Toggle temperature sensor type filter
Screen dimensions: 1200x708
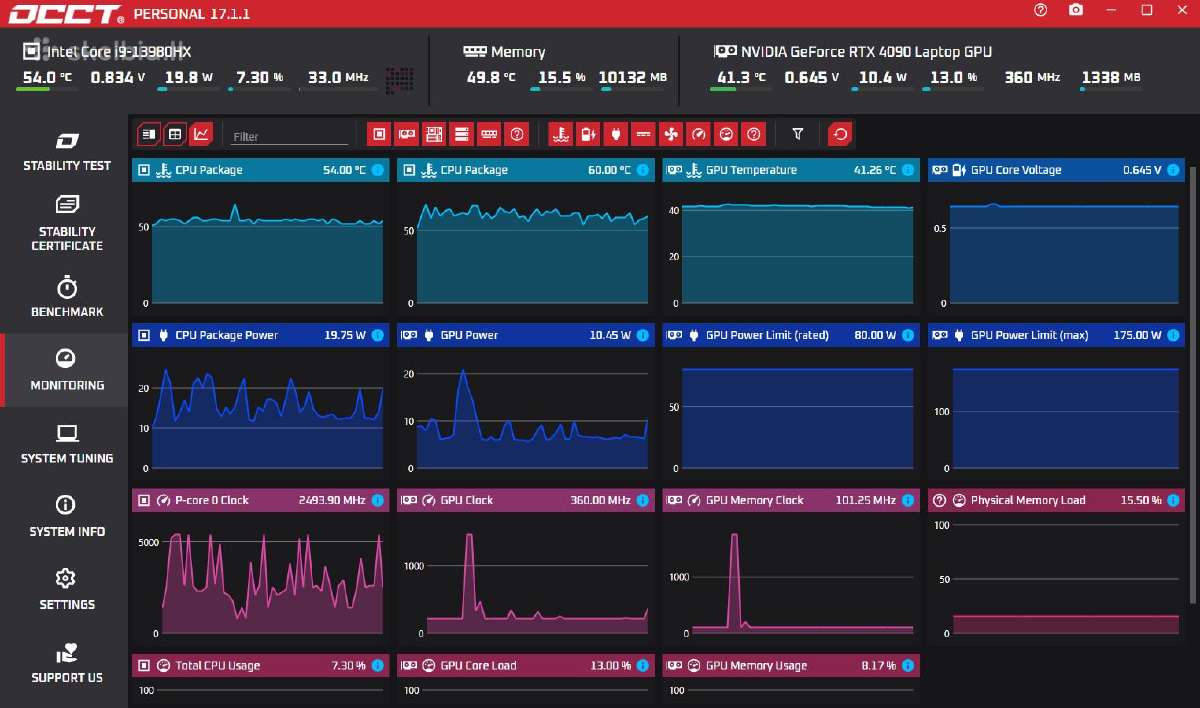560,134
